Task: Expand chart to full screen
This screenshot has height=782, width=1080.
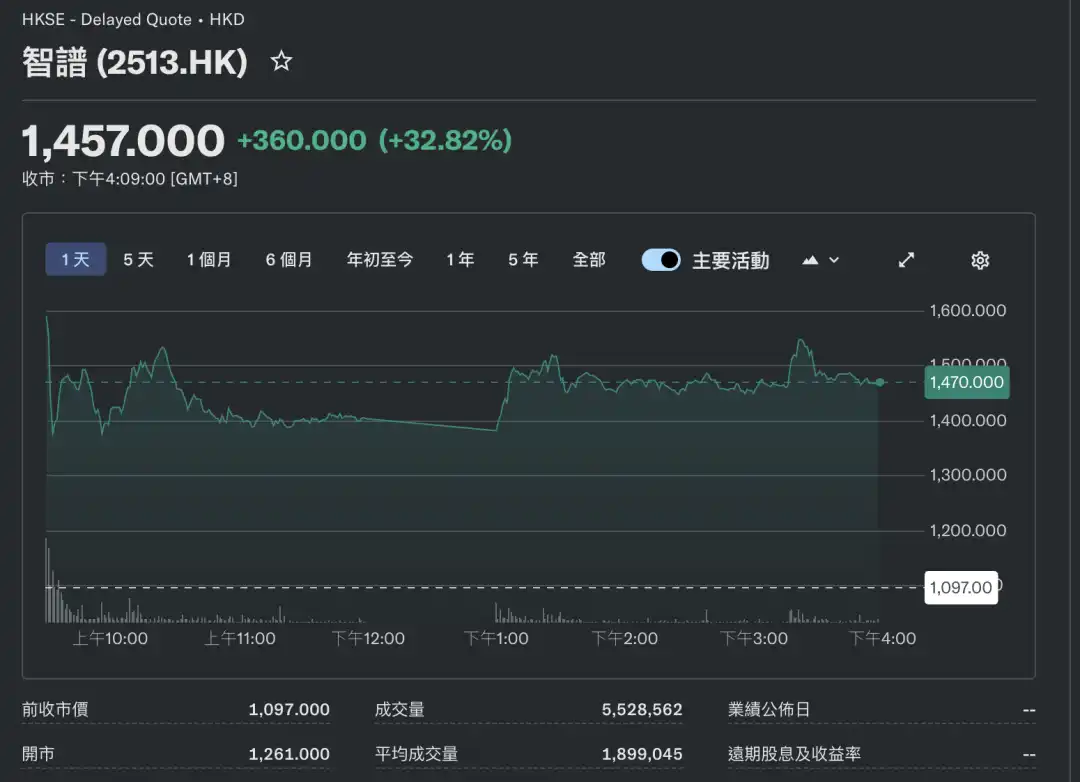Action: (906, 260)
